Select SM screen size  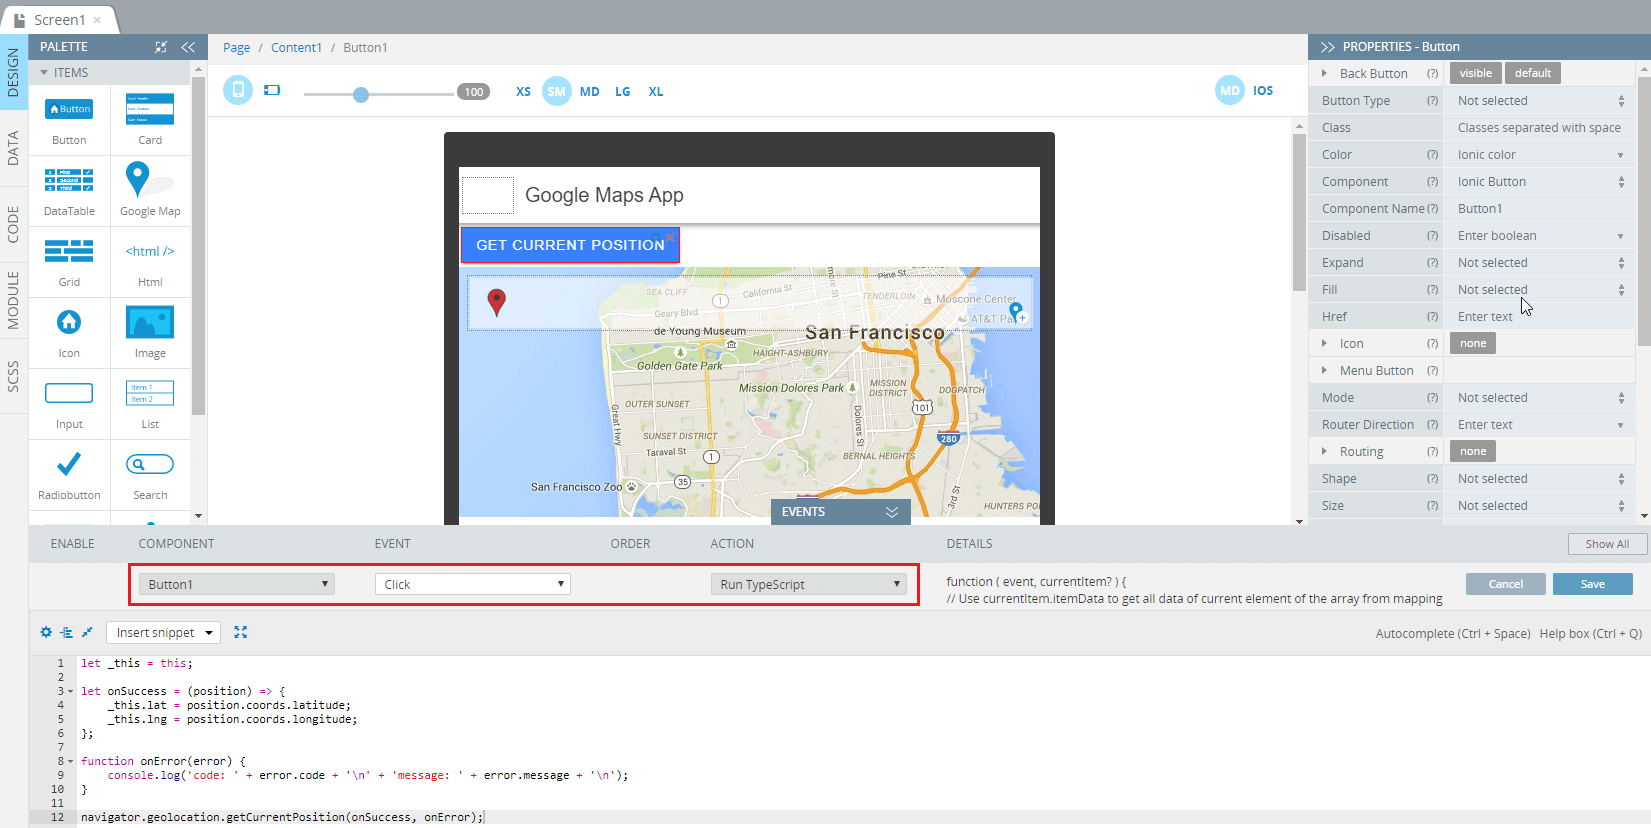pyautogui.click(x=557, y=91)
